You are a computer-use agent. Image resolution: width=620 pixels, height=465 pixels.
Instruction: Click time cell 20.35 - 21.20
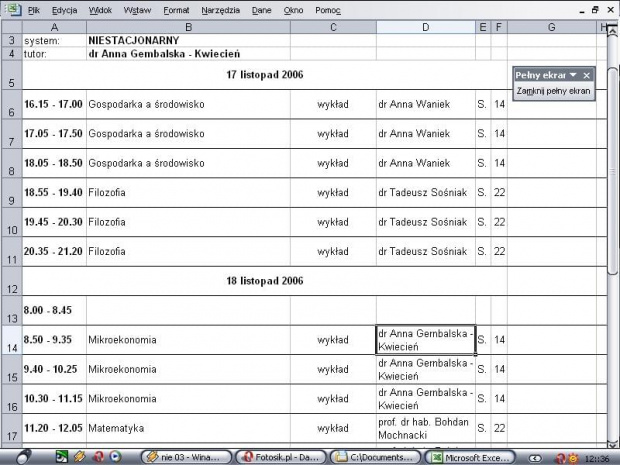pyautogui.click(x=54, y=251)
